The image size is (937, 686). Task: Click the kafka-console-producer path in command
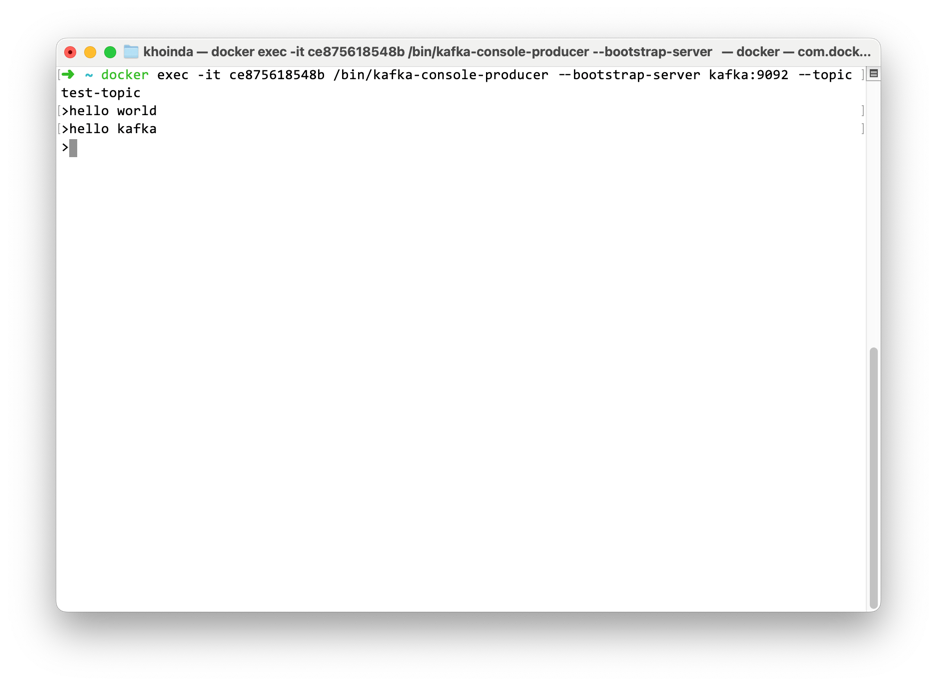(440, 75)
